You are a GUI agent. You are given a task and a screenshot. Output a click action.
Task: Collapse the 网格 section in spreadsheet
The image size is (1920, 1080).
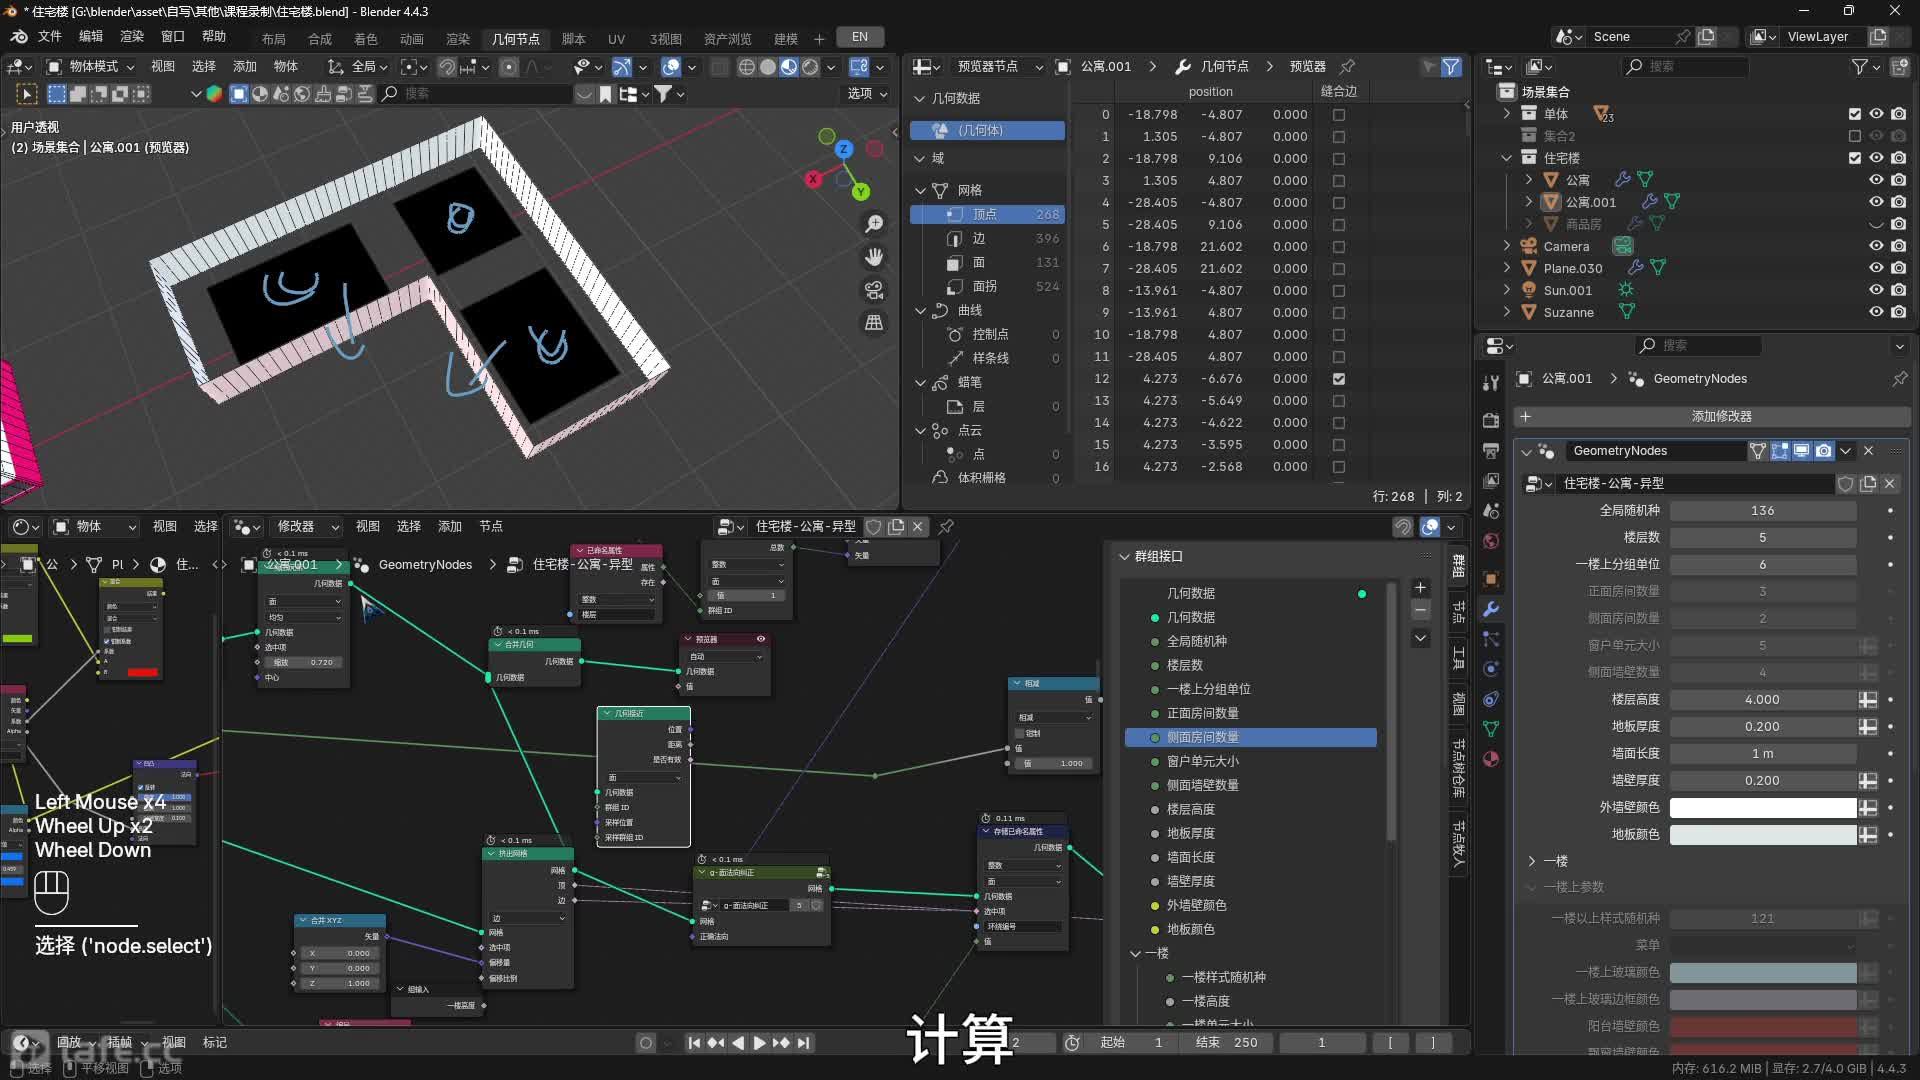[x=920, y=190]
